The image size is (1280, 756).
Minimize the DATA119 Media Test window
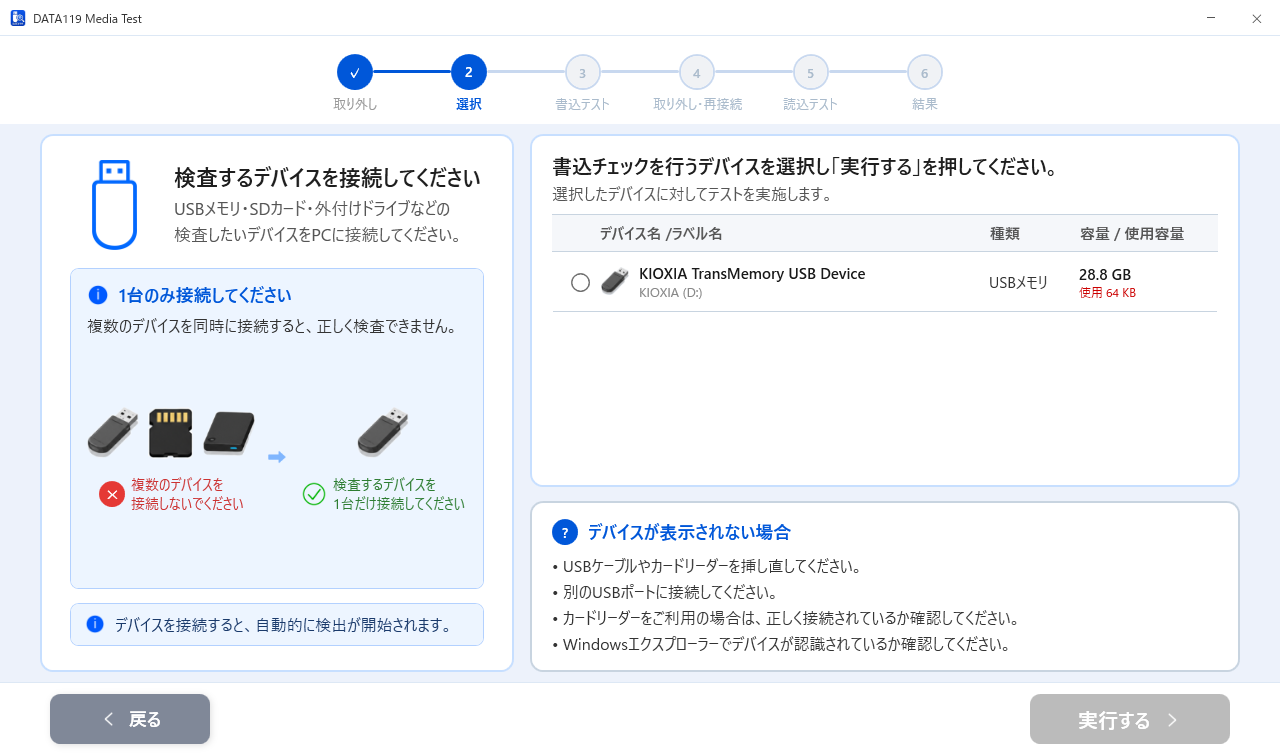1211,18
